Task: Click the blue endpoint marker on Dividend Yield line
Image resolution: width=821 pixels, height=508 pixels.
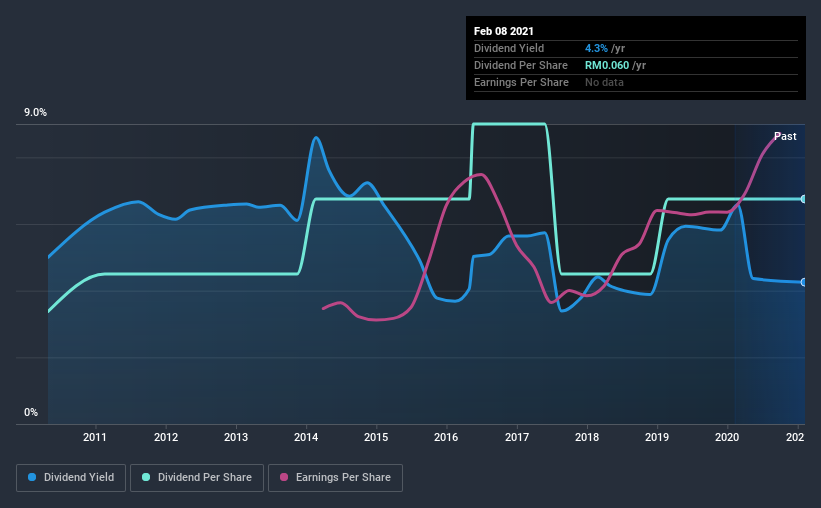Action: [x=803, y=282]
